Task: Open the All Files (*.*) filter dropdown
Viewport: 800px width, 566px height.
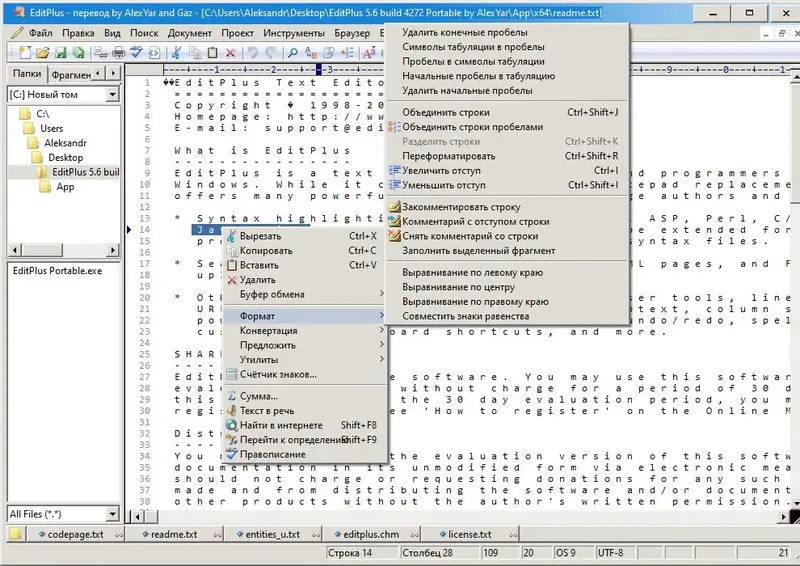Action: [113, 514]
